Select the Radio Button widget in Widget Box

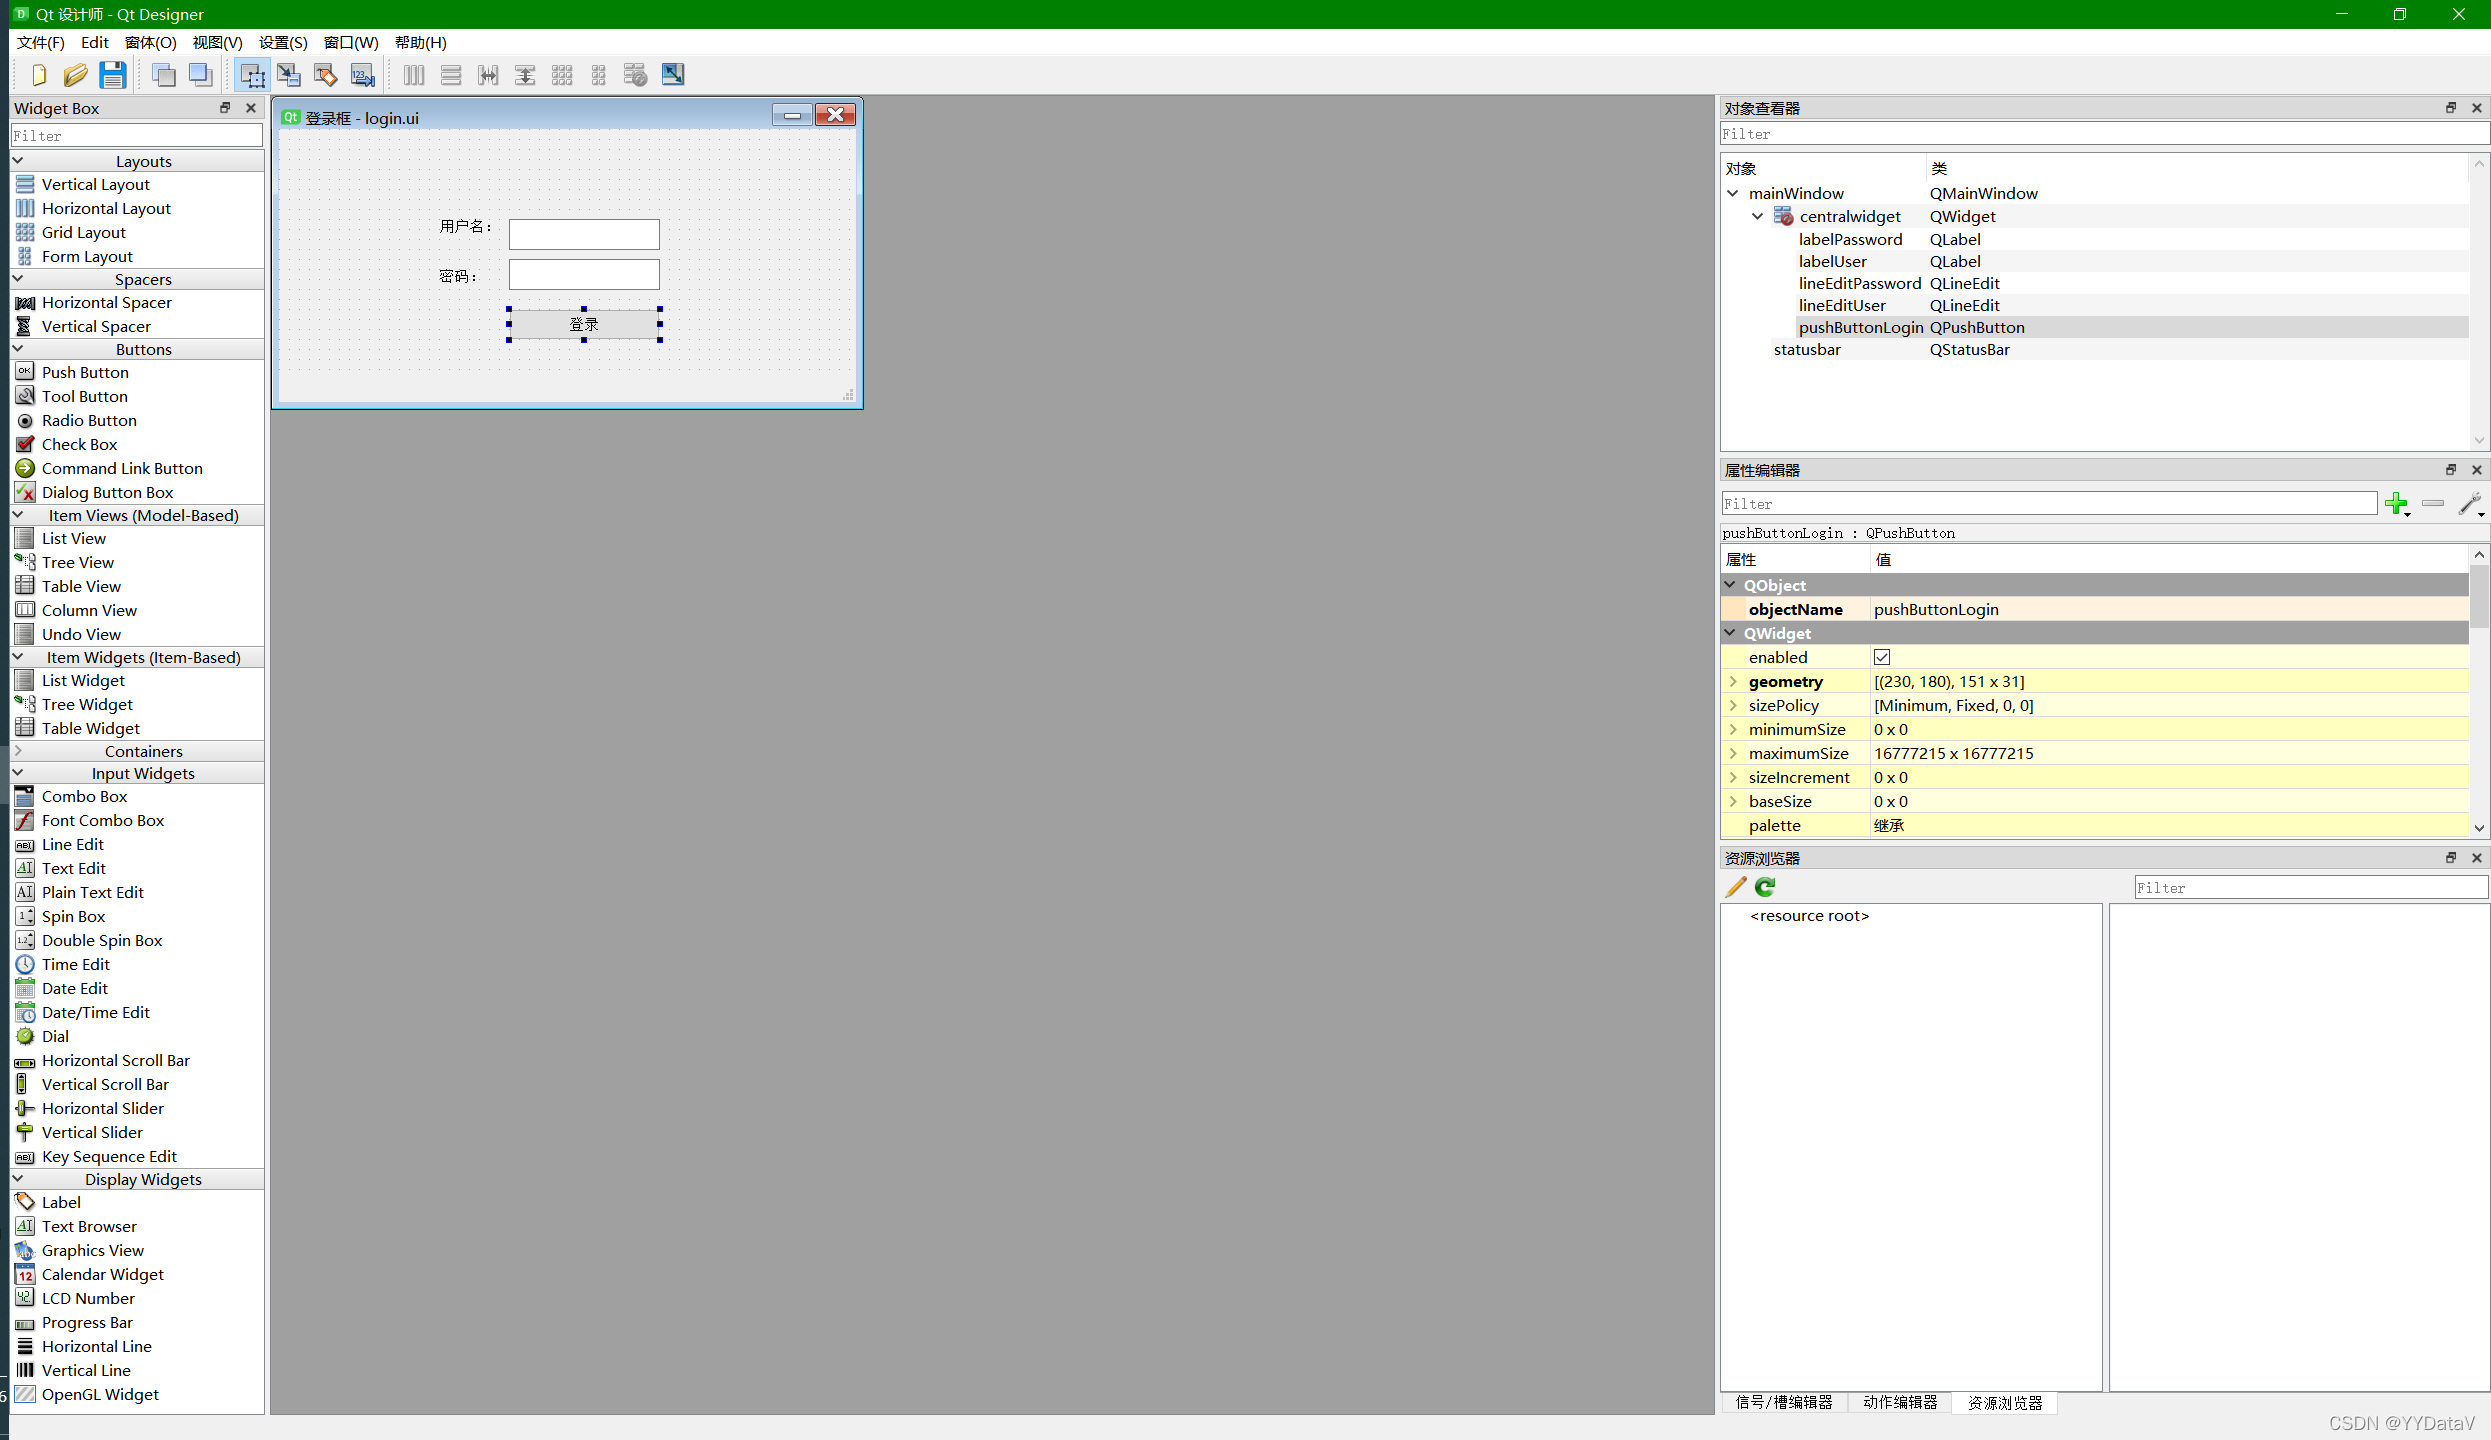[x=88, y=420]
